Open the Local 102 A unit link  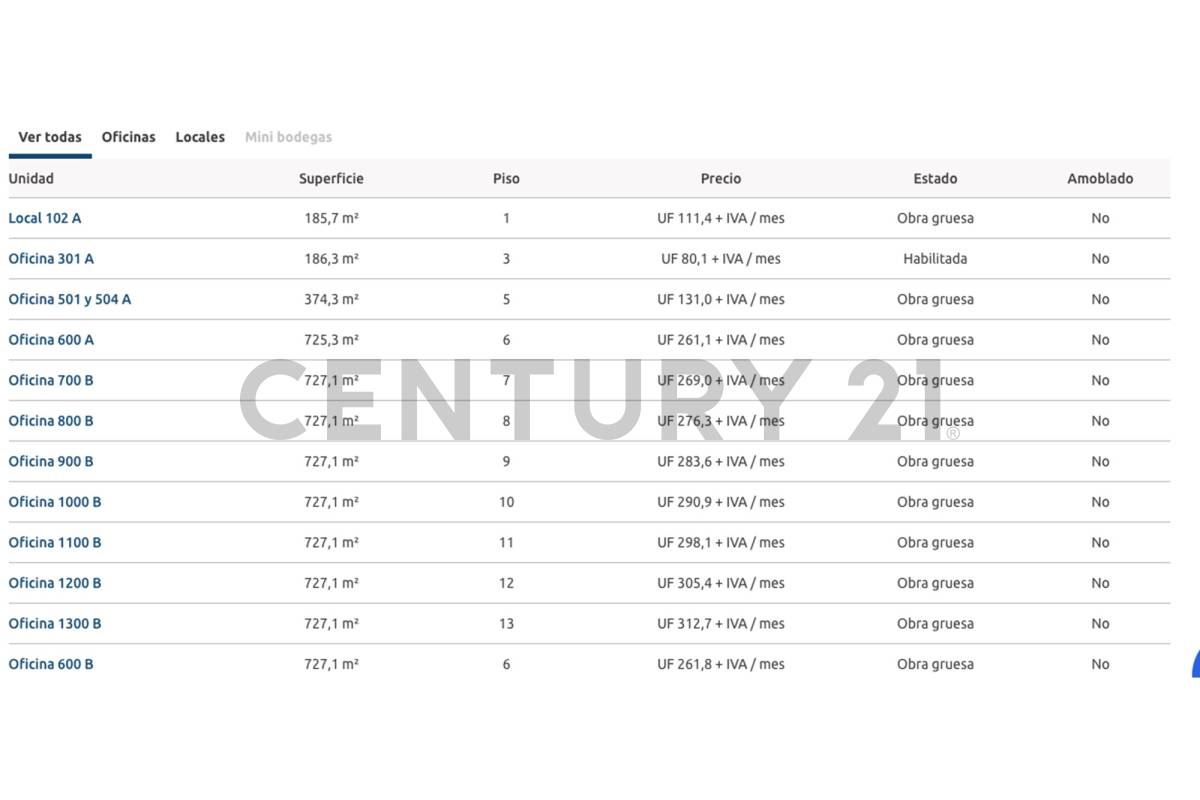pos(45,218)
